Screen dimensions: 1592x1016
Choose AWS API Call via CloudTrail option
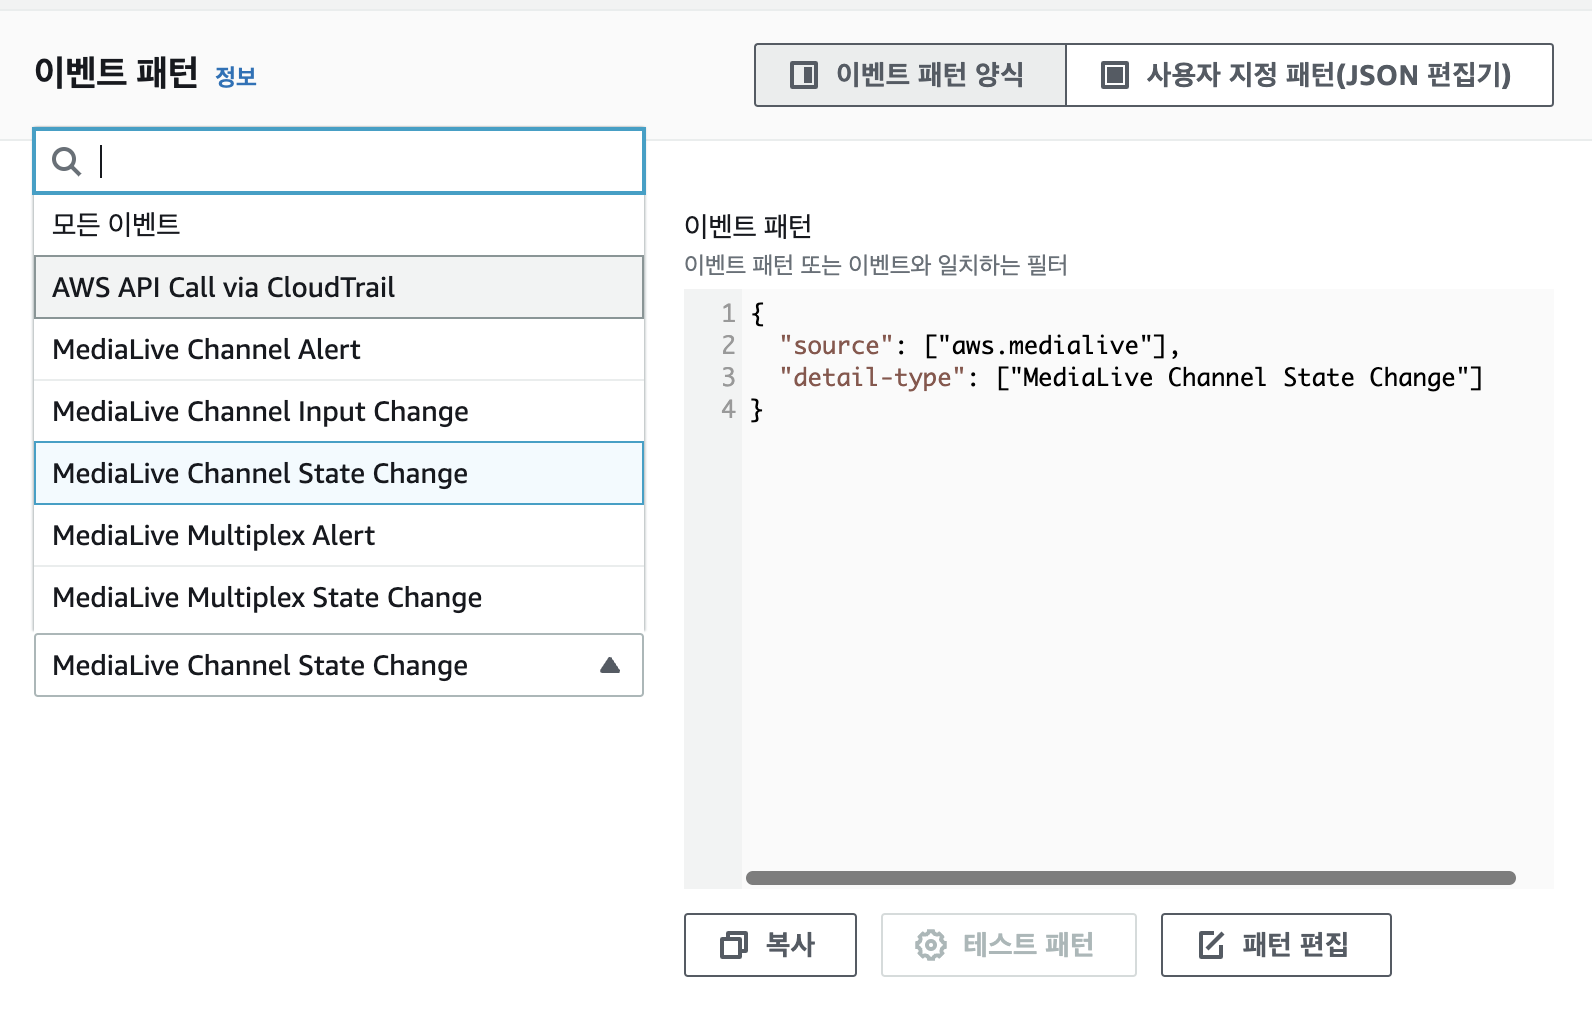339,287
